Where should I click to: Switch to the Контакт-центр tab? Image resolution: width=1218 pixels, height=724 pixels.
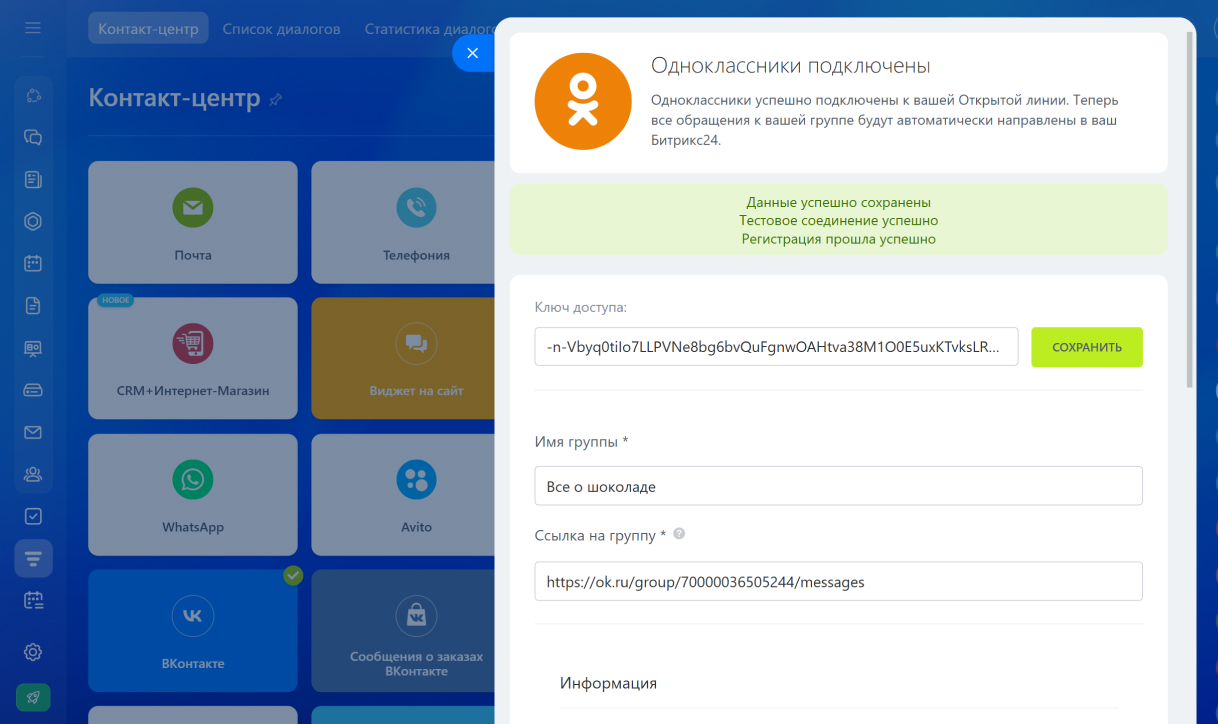pyautogui.click(x=148, y=28)
